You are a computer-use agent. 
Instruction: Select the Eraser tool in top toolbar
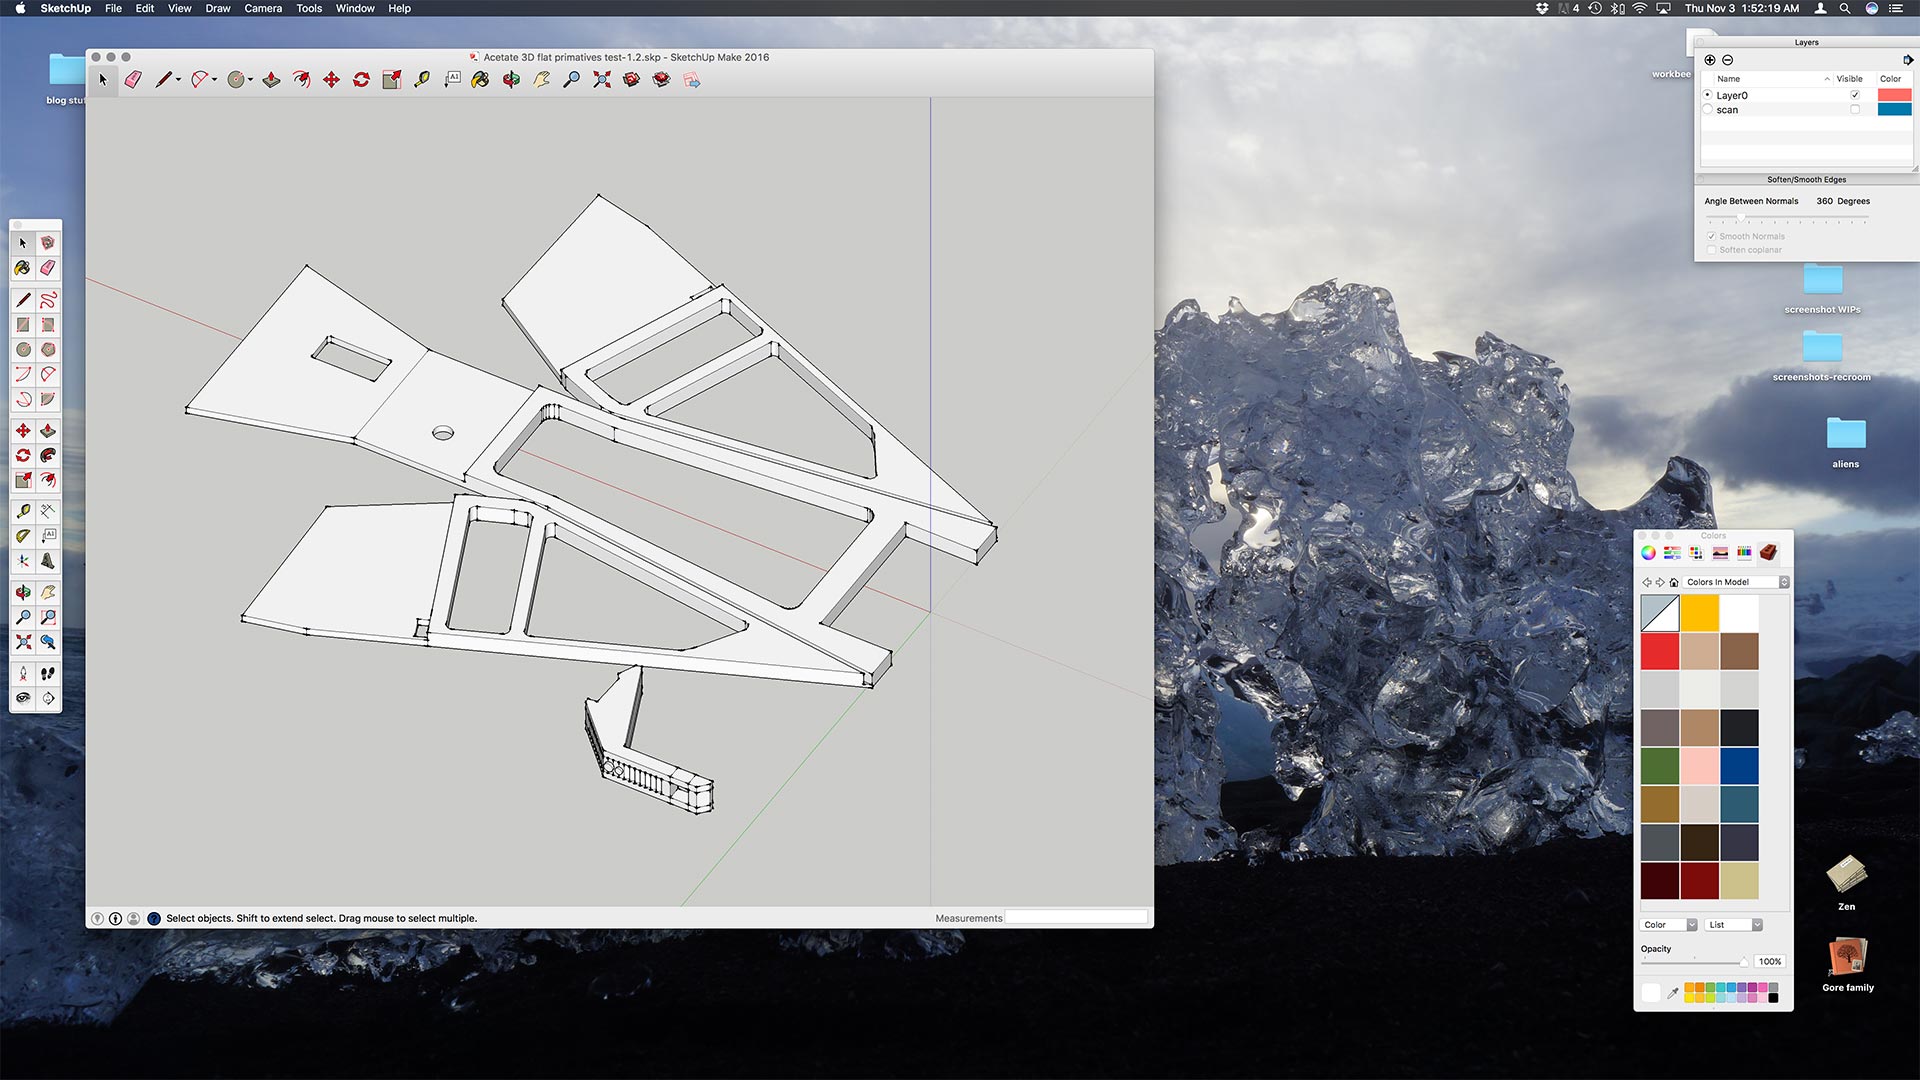click(x=133, y=80)
